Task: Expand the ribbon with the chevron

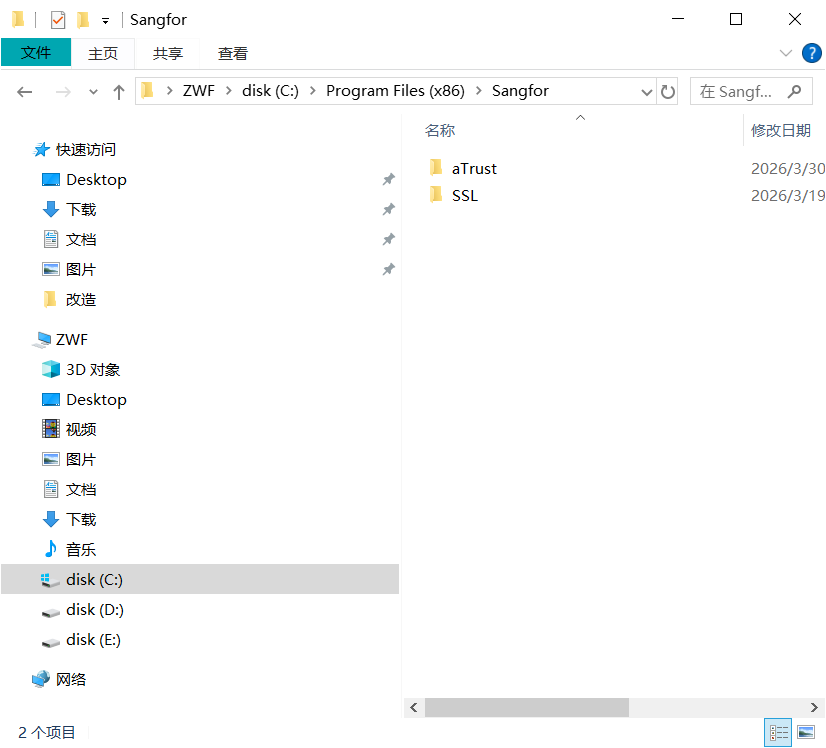Action: [785, 53]
